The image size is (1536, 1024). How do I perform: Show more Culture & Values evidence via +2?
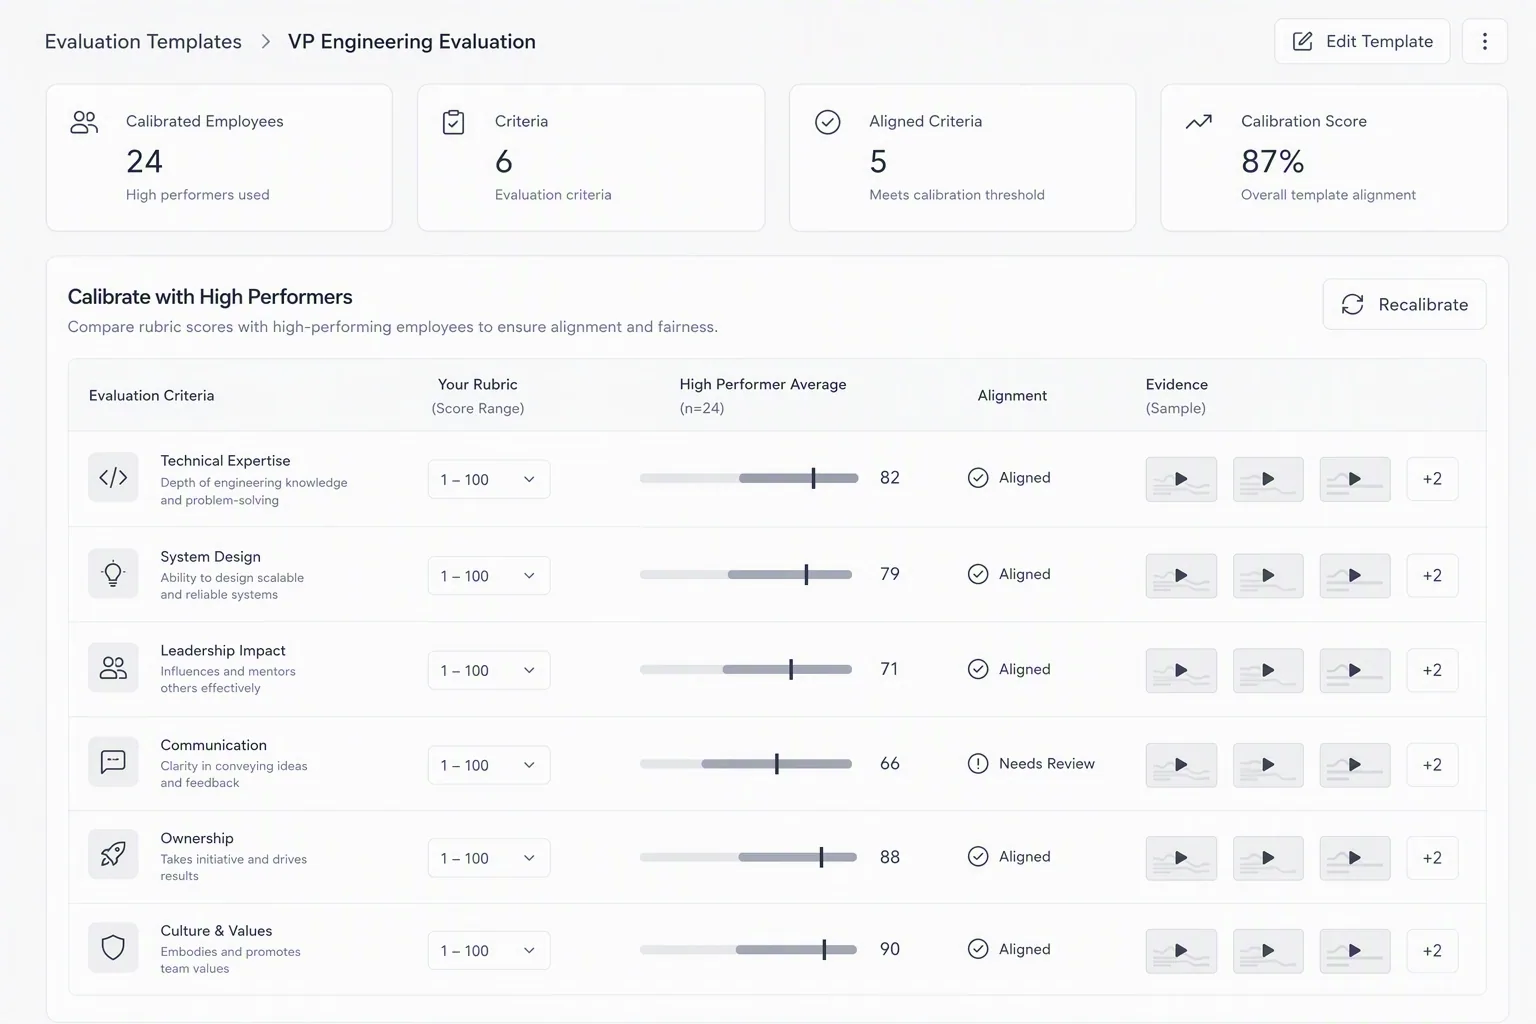click(x=1432, y=951)
